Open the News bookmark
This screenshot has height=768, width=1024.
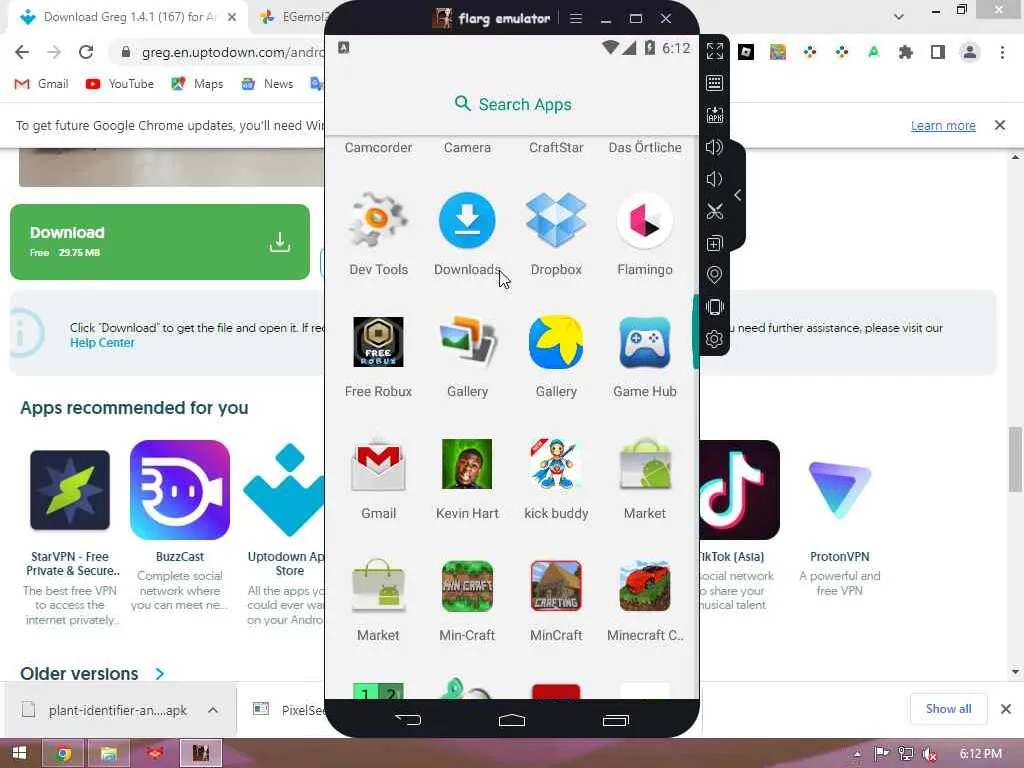point(267,84)
